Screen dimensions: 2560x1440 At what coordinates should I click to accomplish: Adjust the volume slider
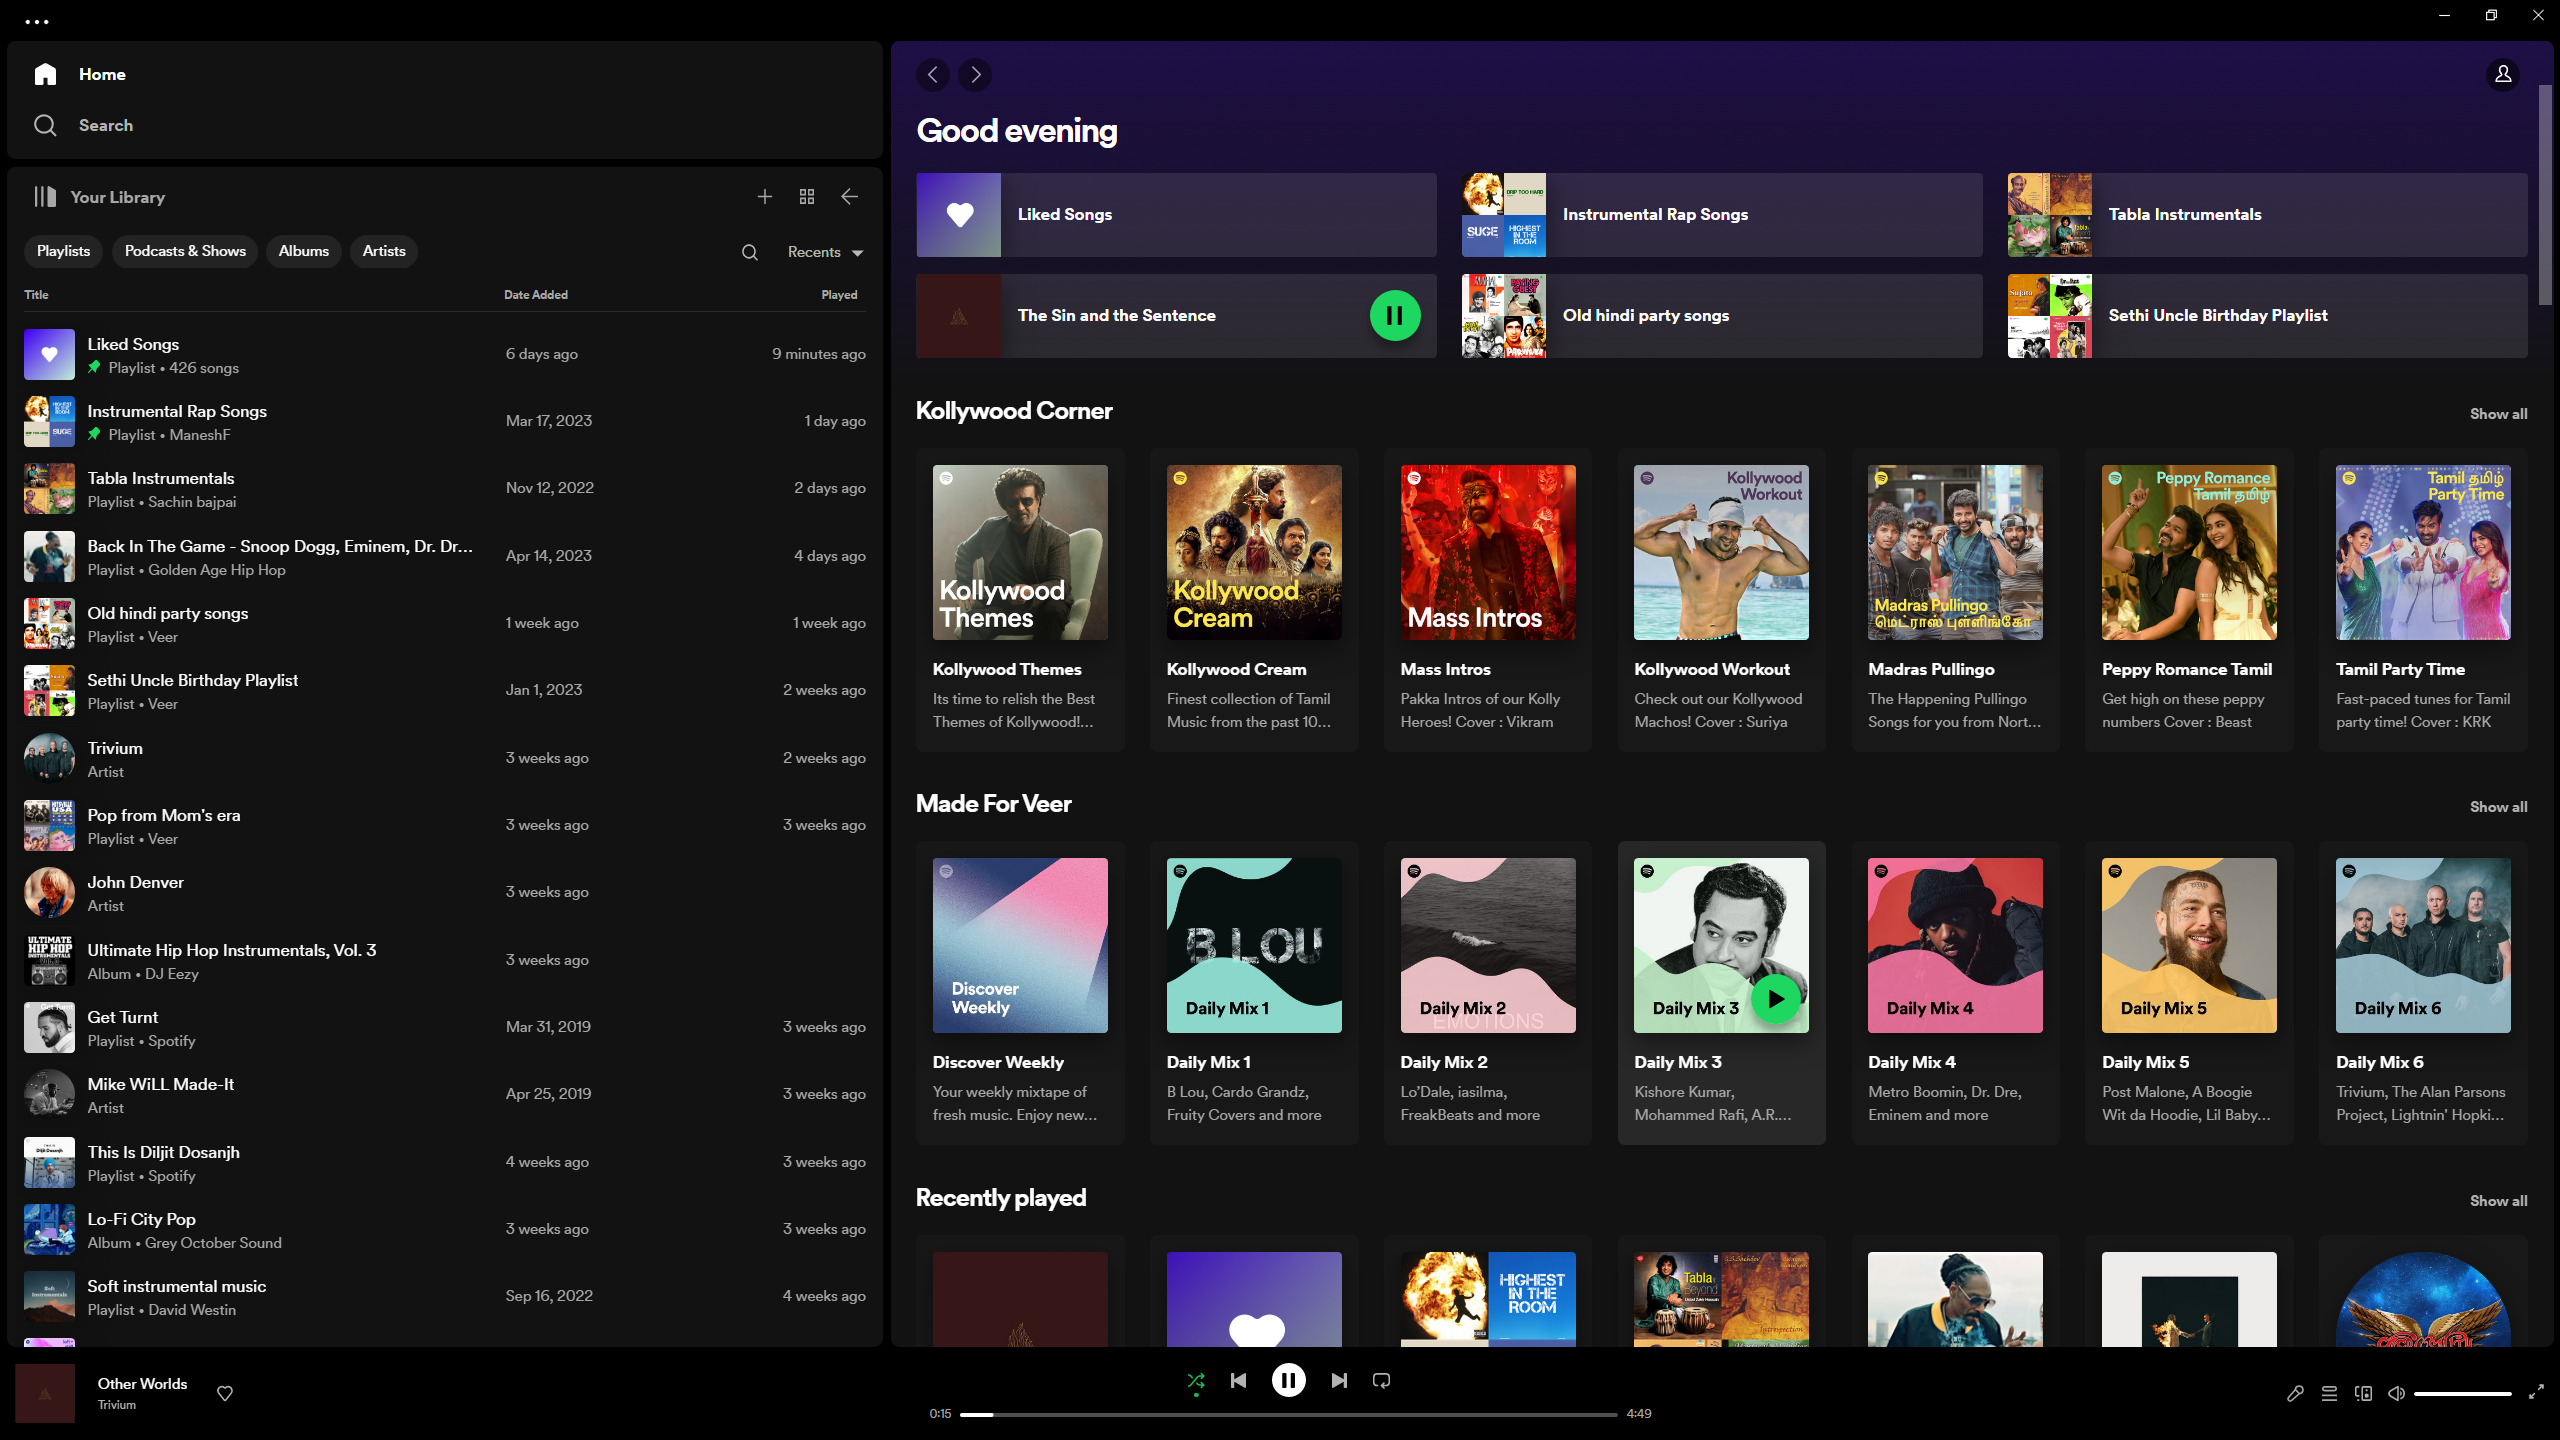click(x=2462, y=1393)
